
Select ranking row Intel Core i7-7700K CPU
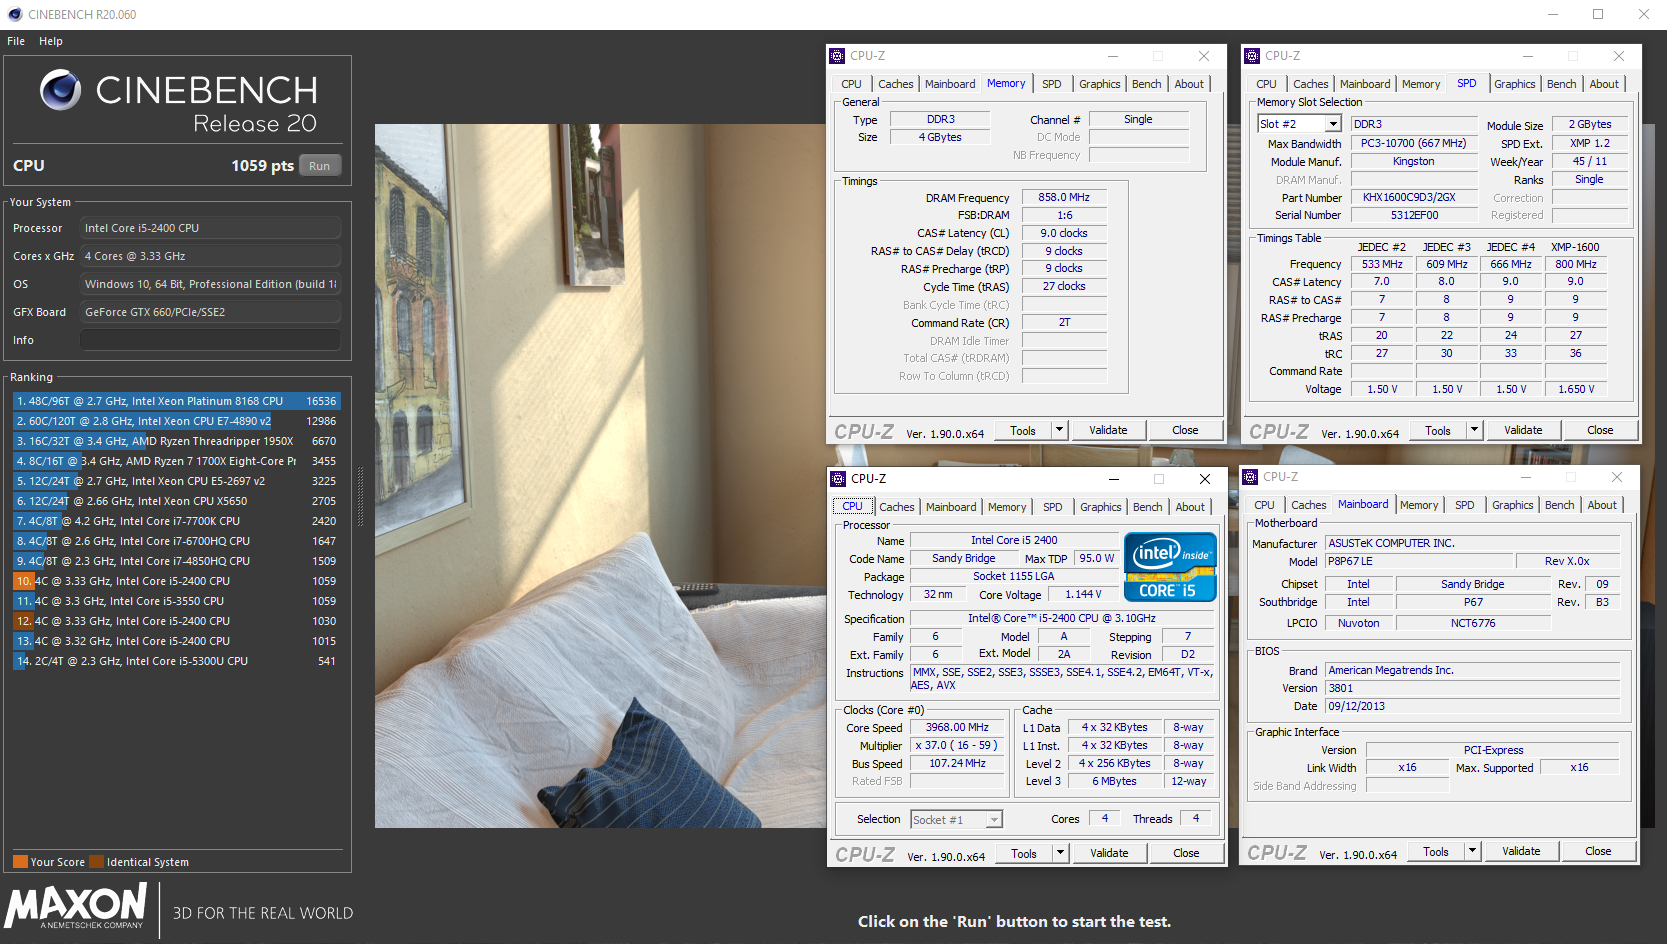(177, 521)
